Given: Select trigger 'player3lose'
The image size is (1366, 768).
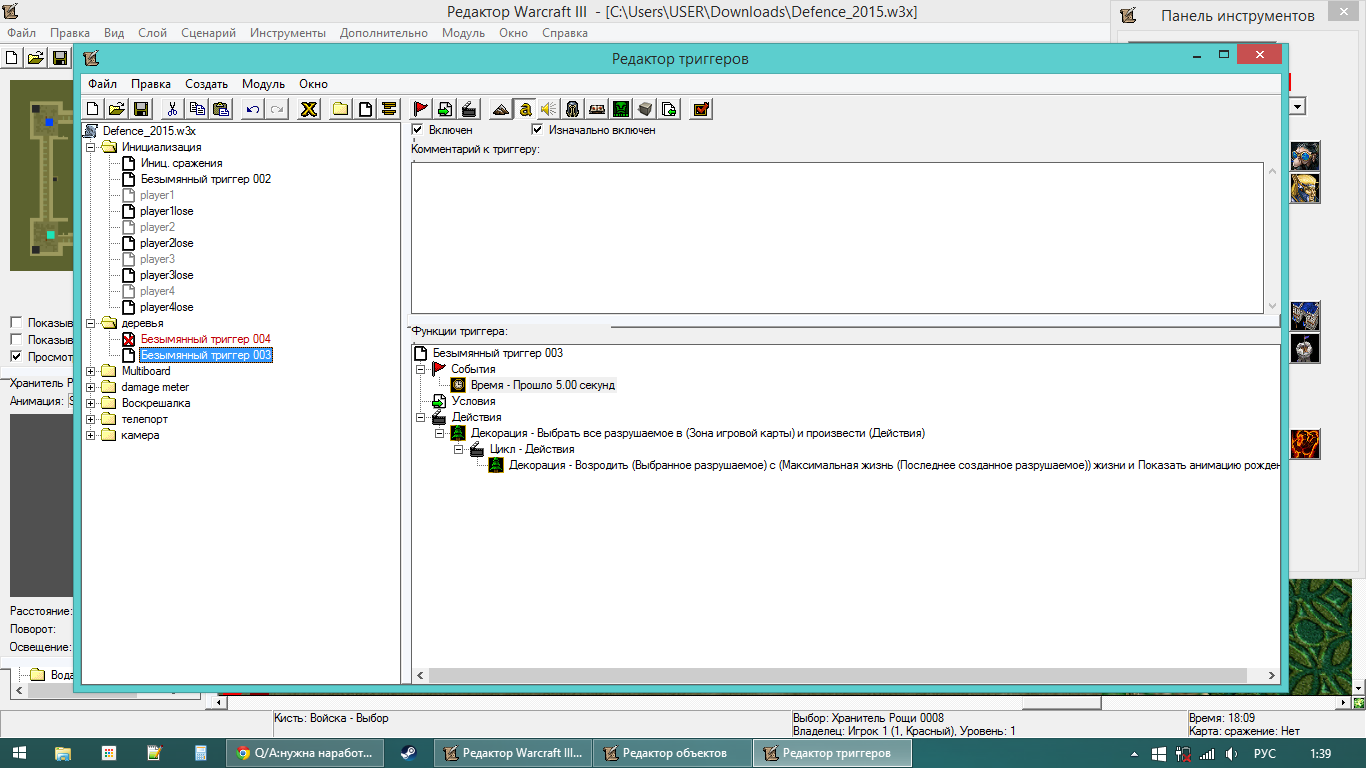Looking at the screenshot, I should 166,275.
